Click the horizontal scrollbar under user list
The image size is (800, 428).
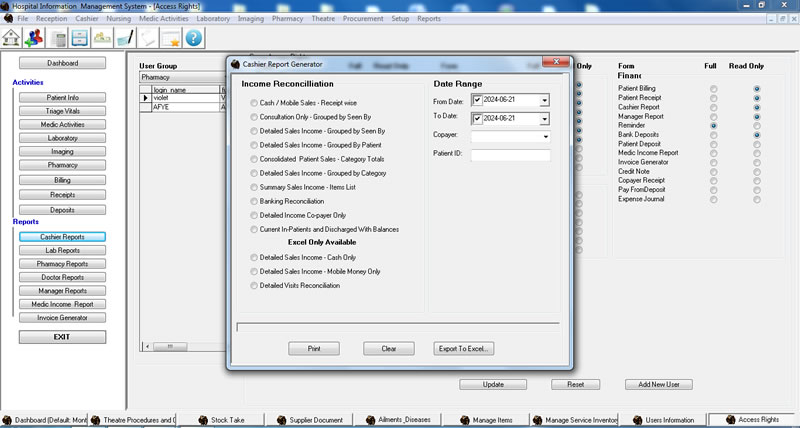[x=183, y=346]
